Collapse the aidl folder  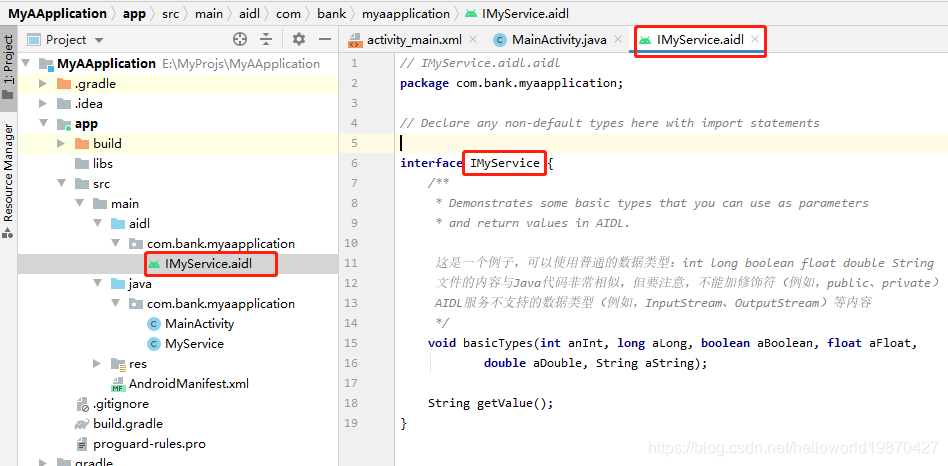tap(97, 224)
